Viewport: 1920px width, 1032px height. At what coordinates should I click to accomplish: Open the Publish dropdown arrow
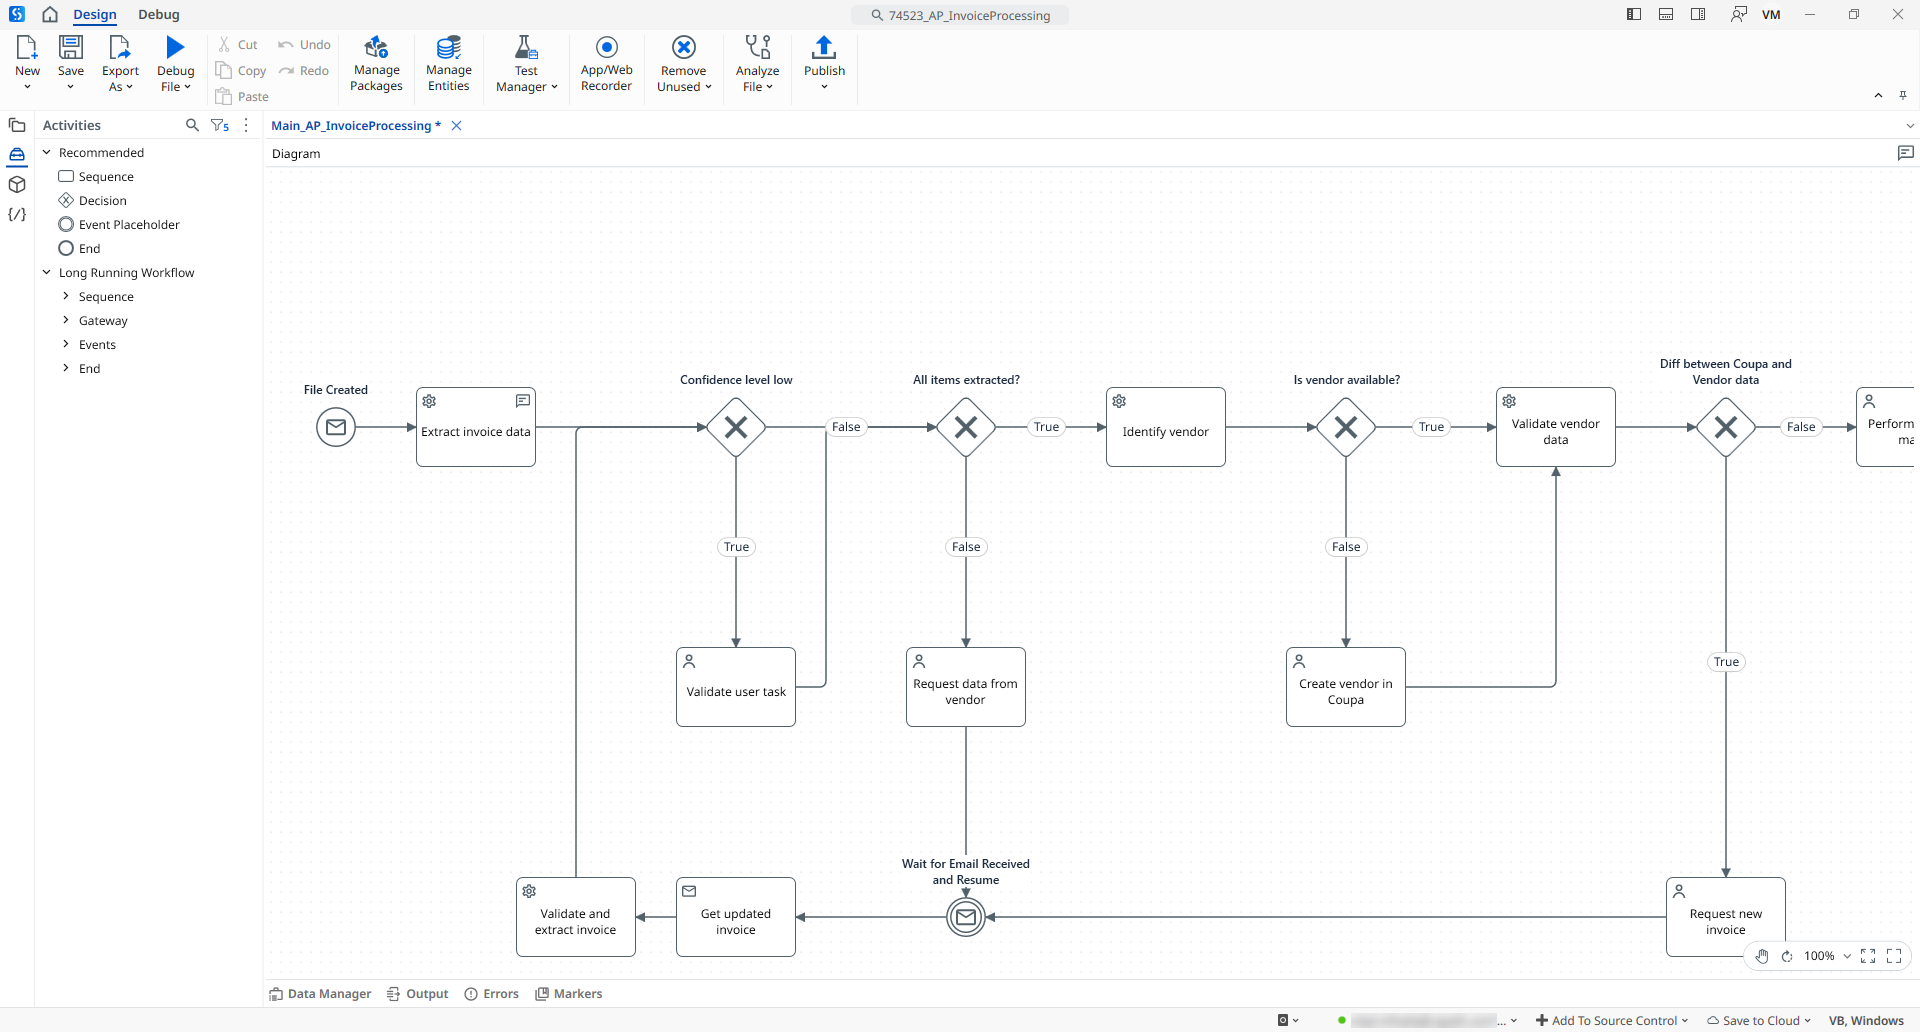point(823,86)
